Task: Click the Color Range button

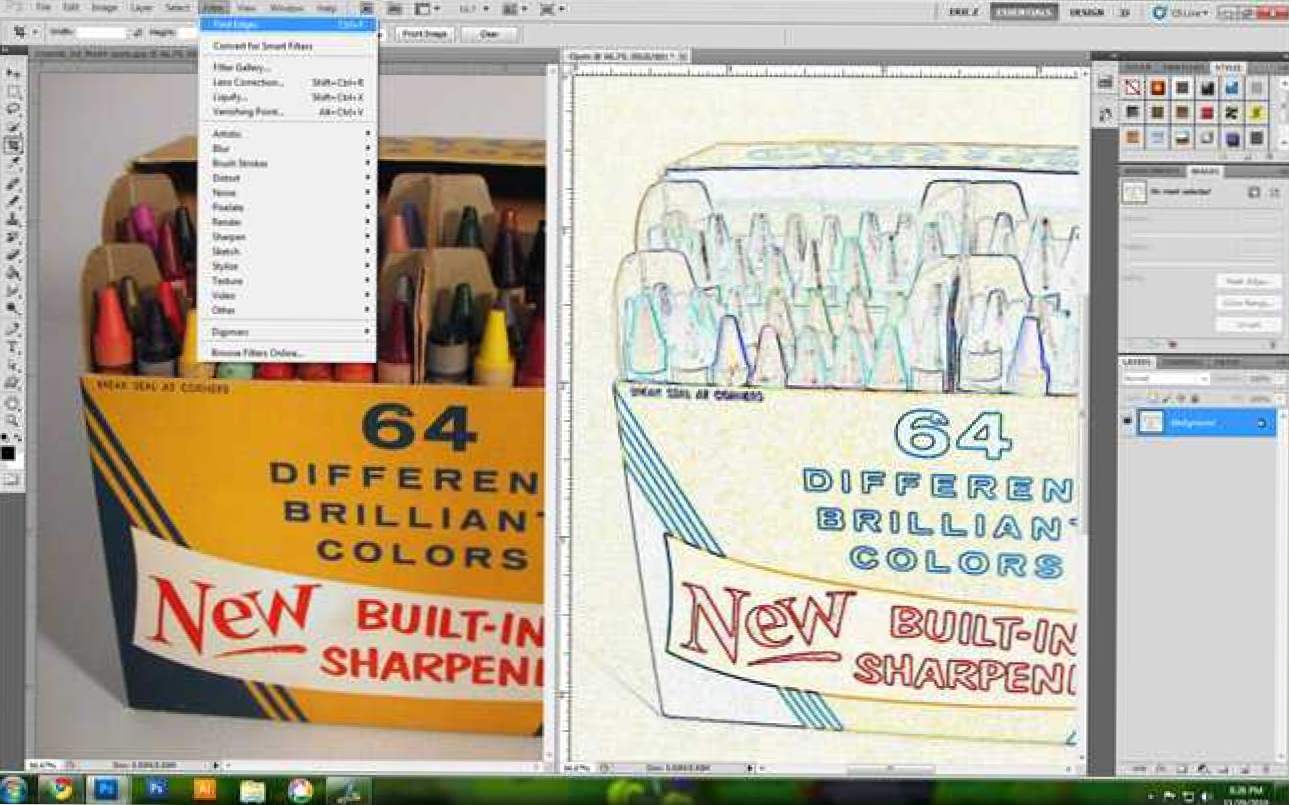Action: click(1248, 302)
